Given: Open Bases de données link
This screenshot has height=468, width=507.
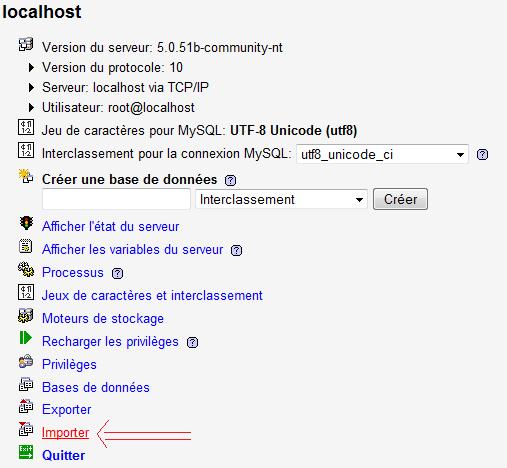Looking at the screenshot, I should [x=96, y=387].
